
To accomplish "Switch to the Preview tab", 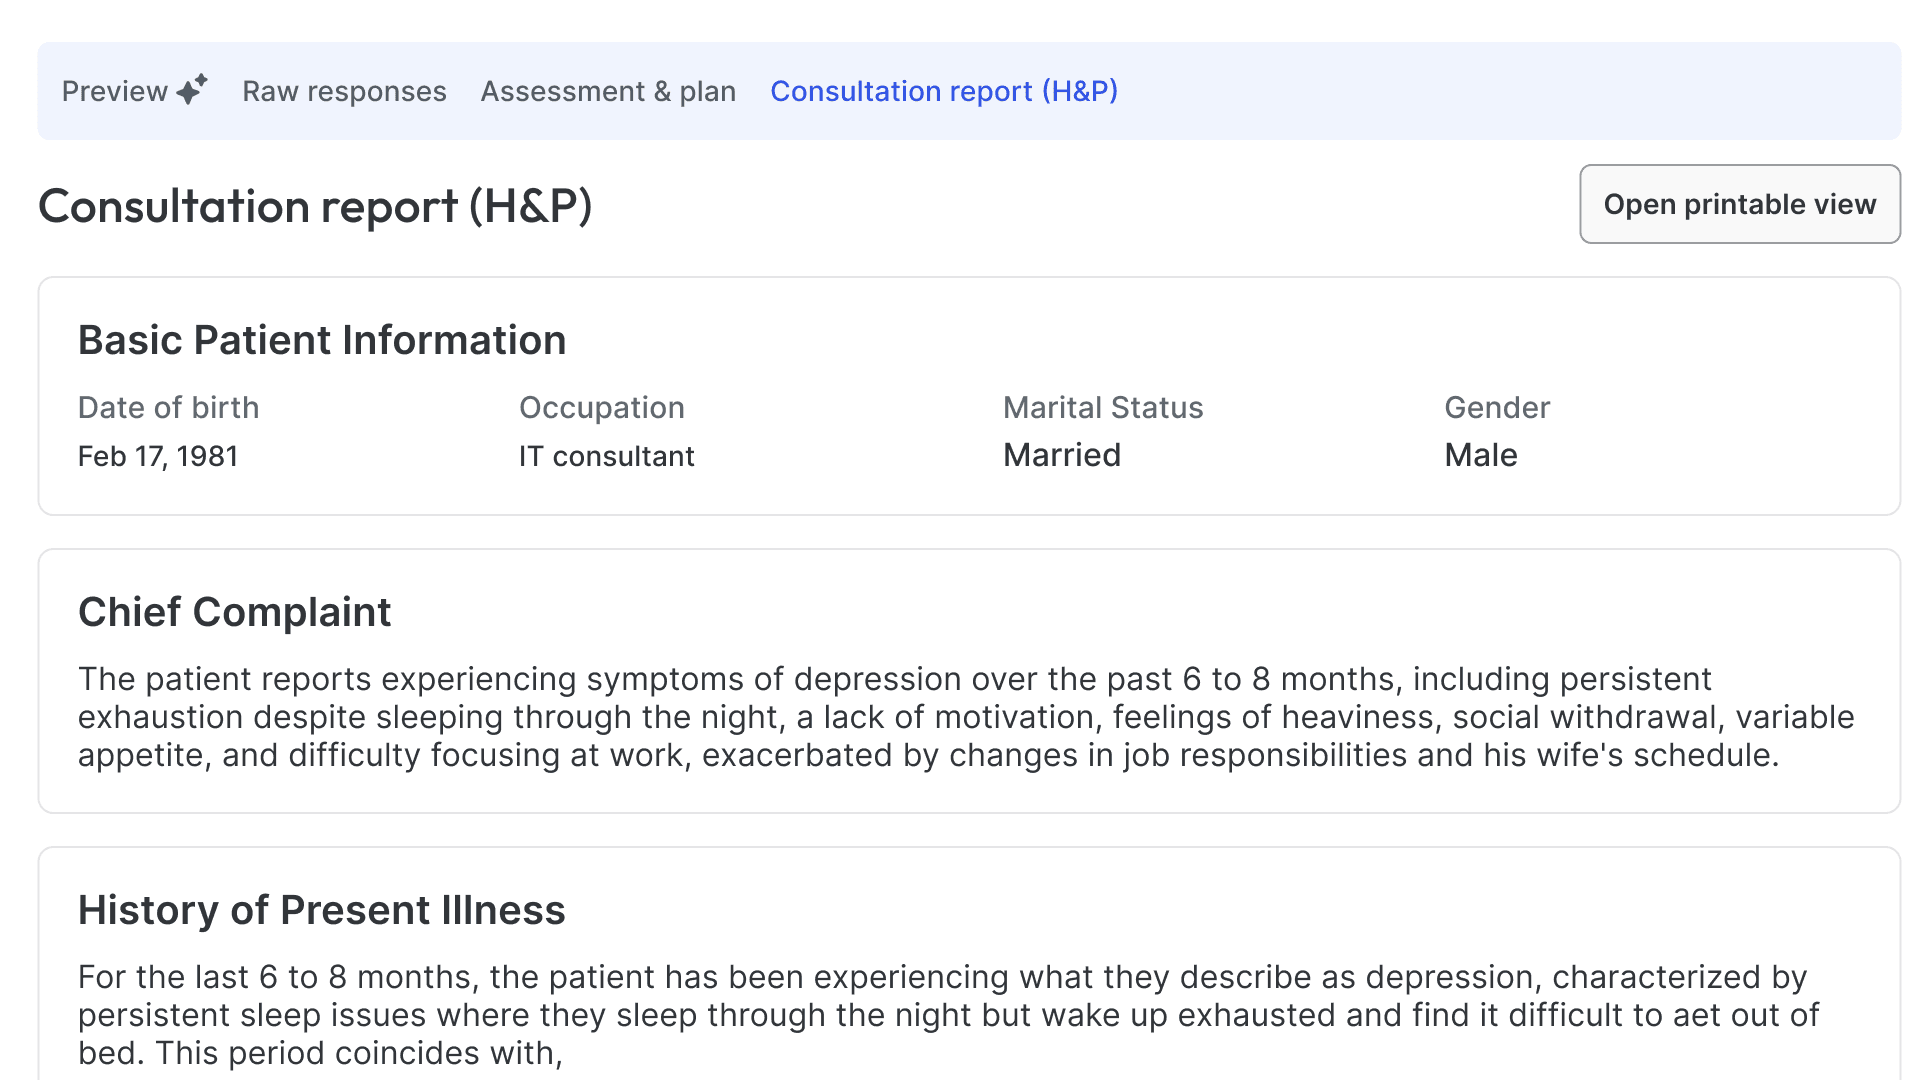I will click(115, 91).
